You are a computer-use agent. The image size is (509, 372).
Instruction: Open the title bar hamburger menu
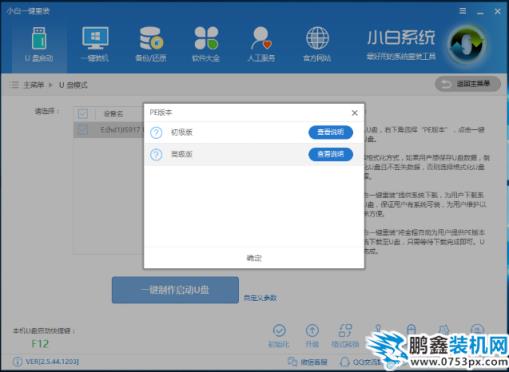click(463, 11)
